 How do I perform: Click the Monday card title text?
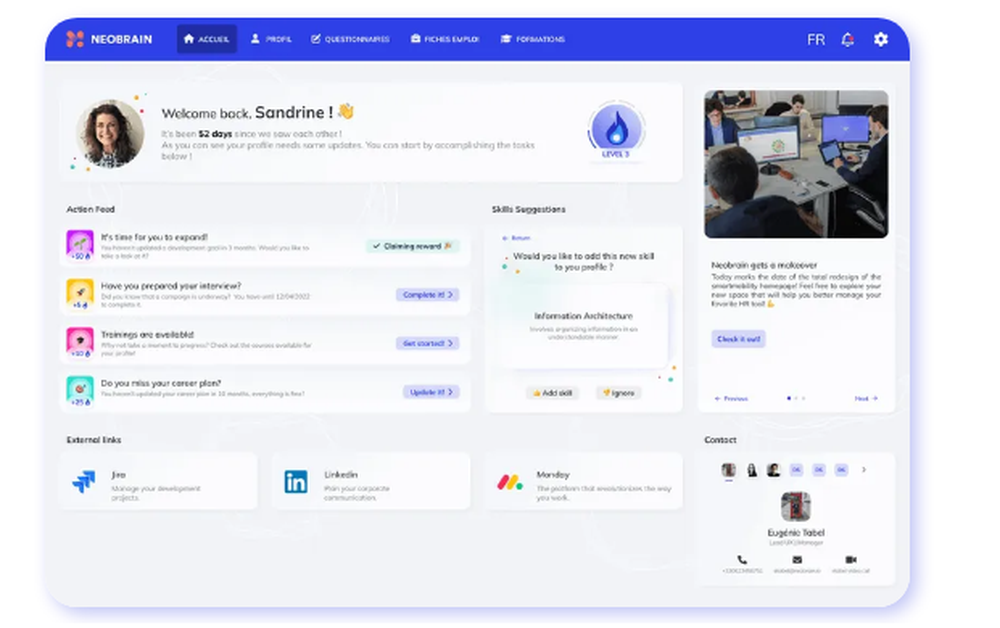(x=553, y=474)
